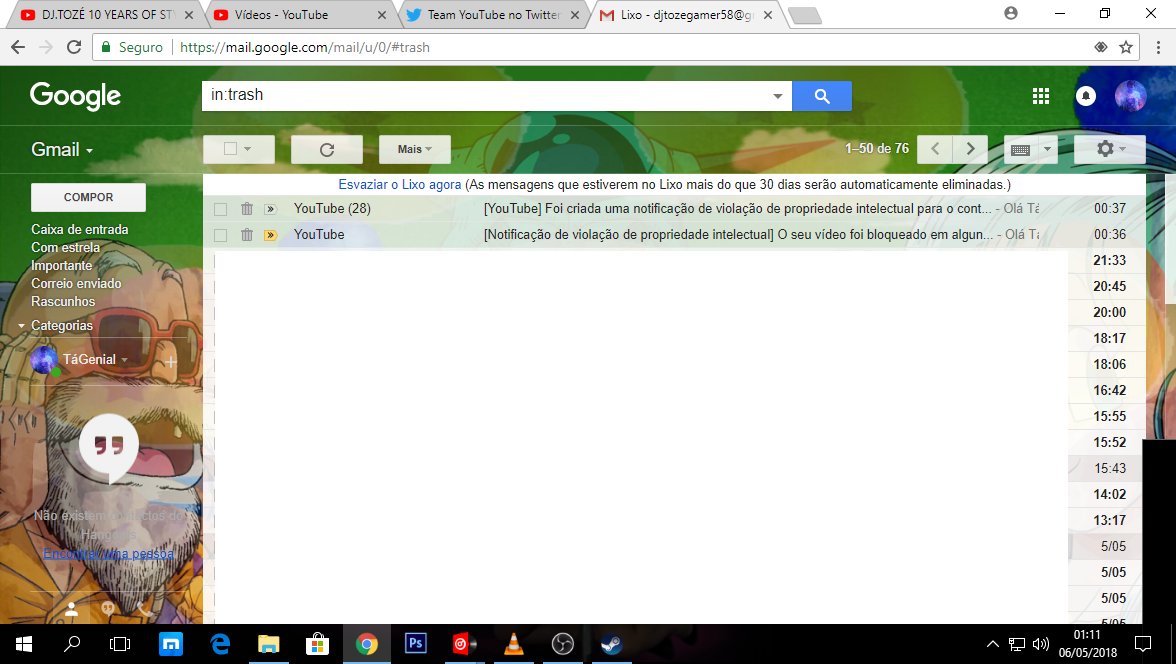The width and height of the screenshot is (1176, 664).
Task: Click the browser back button
Action: coord(18,47)
